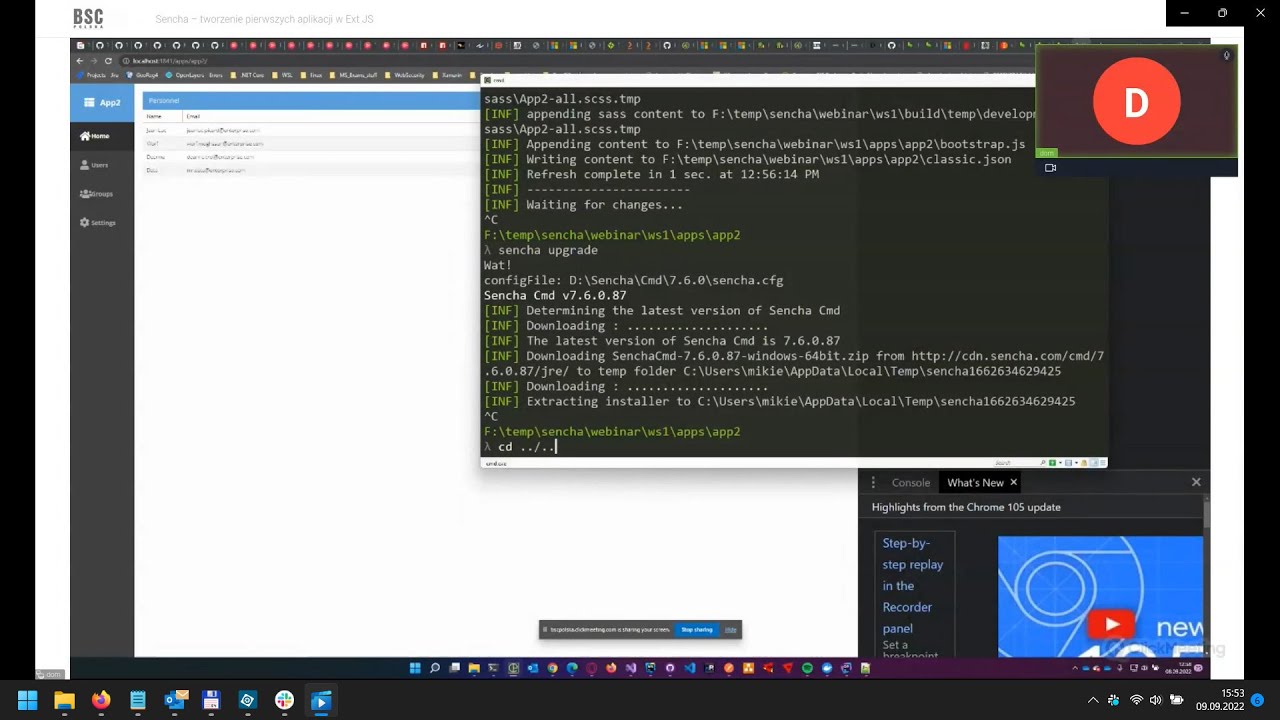The width and height of the screenshot is (1280, 720).
Task: Open the volume control in system tray
Action: (1156, 701)
